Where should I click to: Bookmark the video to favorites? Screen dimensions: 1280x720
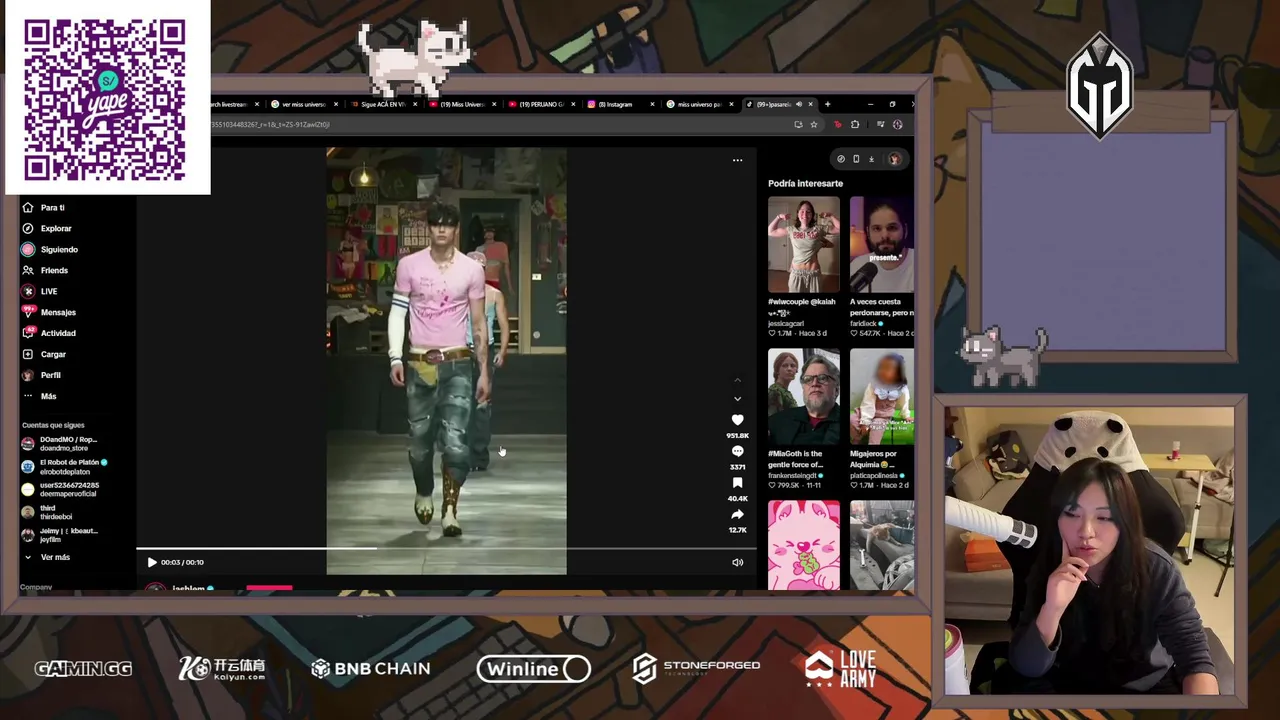coord(737,483)
